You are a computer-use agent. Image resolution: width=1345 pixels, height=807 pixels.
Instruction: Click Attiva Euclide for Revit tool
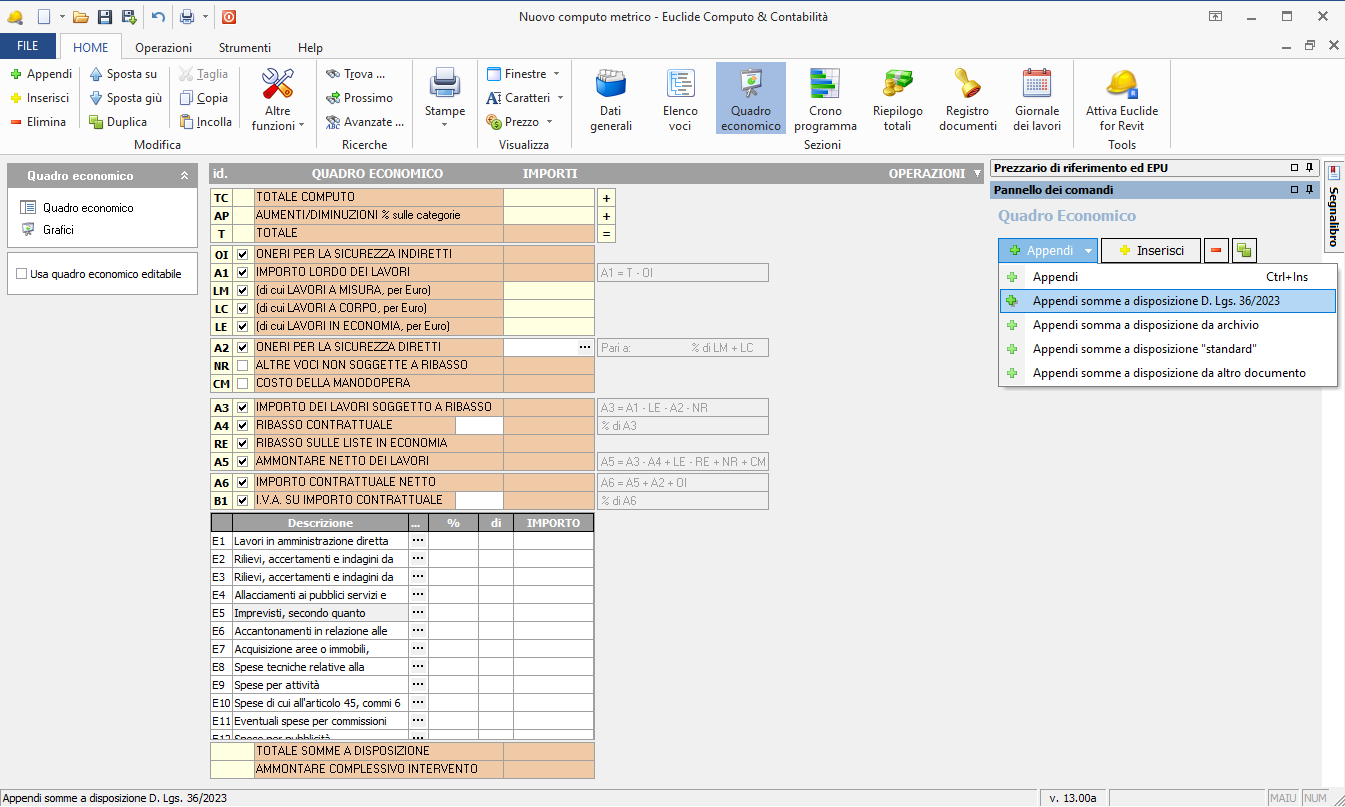coord(1121,100)
